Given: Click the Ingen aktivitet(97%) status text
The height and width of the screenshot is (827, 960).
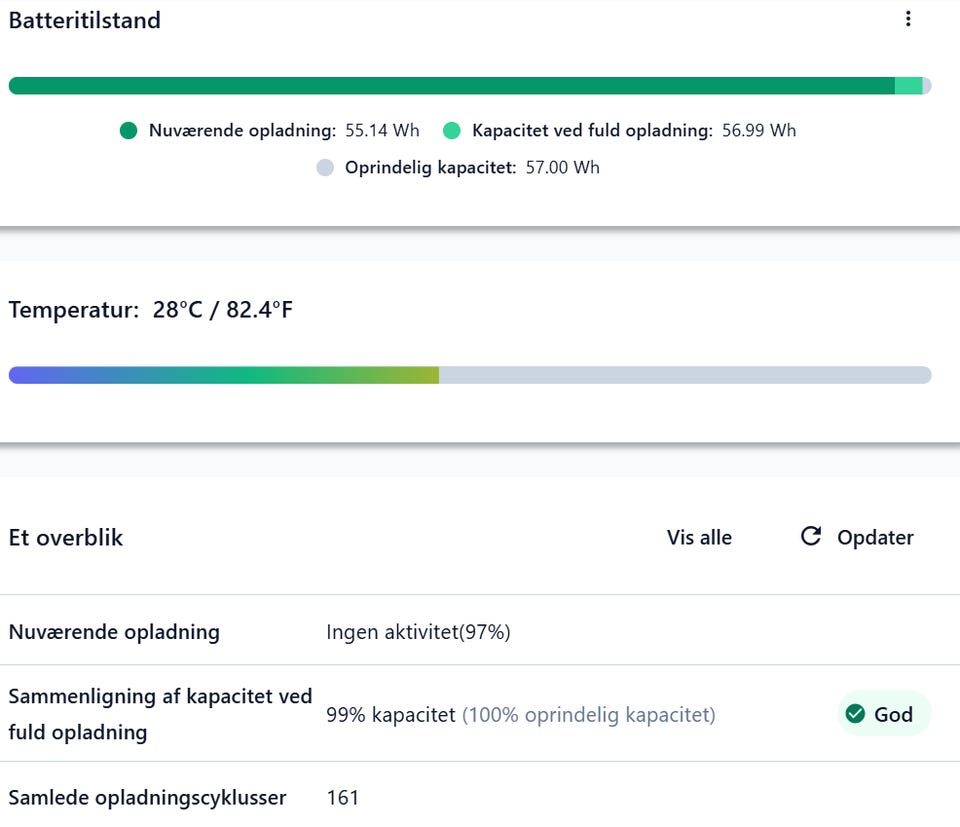Looking at the screenshot, I should click(x=418, y=632).
